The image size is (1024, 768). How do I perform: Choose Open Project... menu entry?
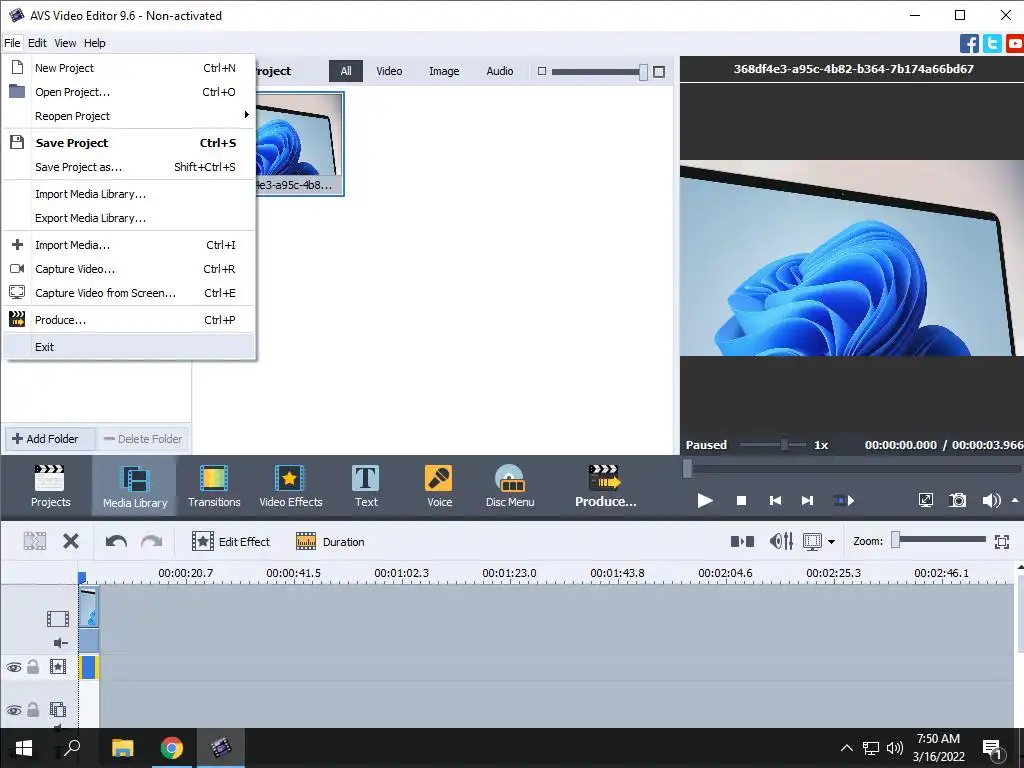[x=129, y=92]
